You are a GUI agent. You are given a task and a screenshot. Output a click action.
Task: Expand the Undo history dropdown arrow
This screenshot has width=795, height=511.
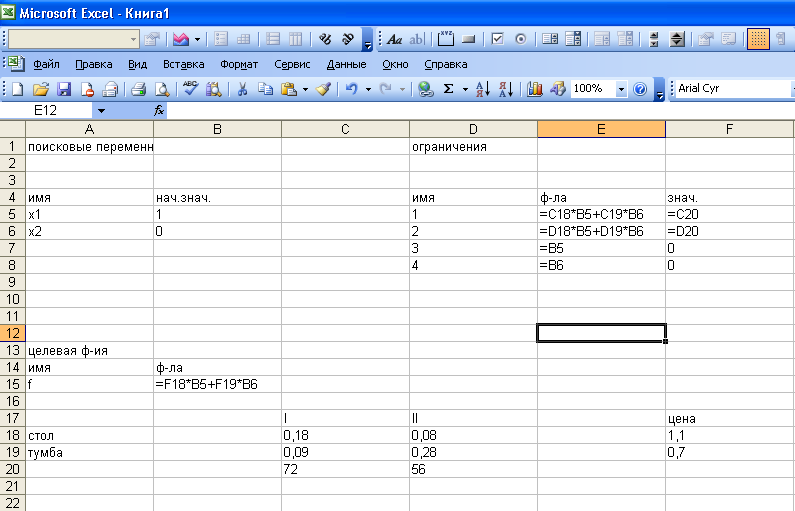368,89
